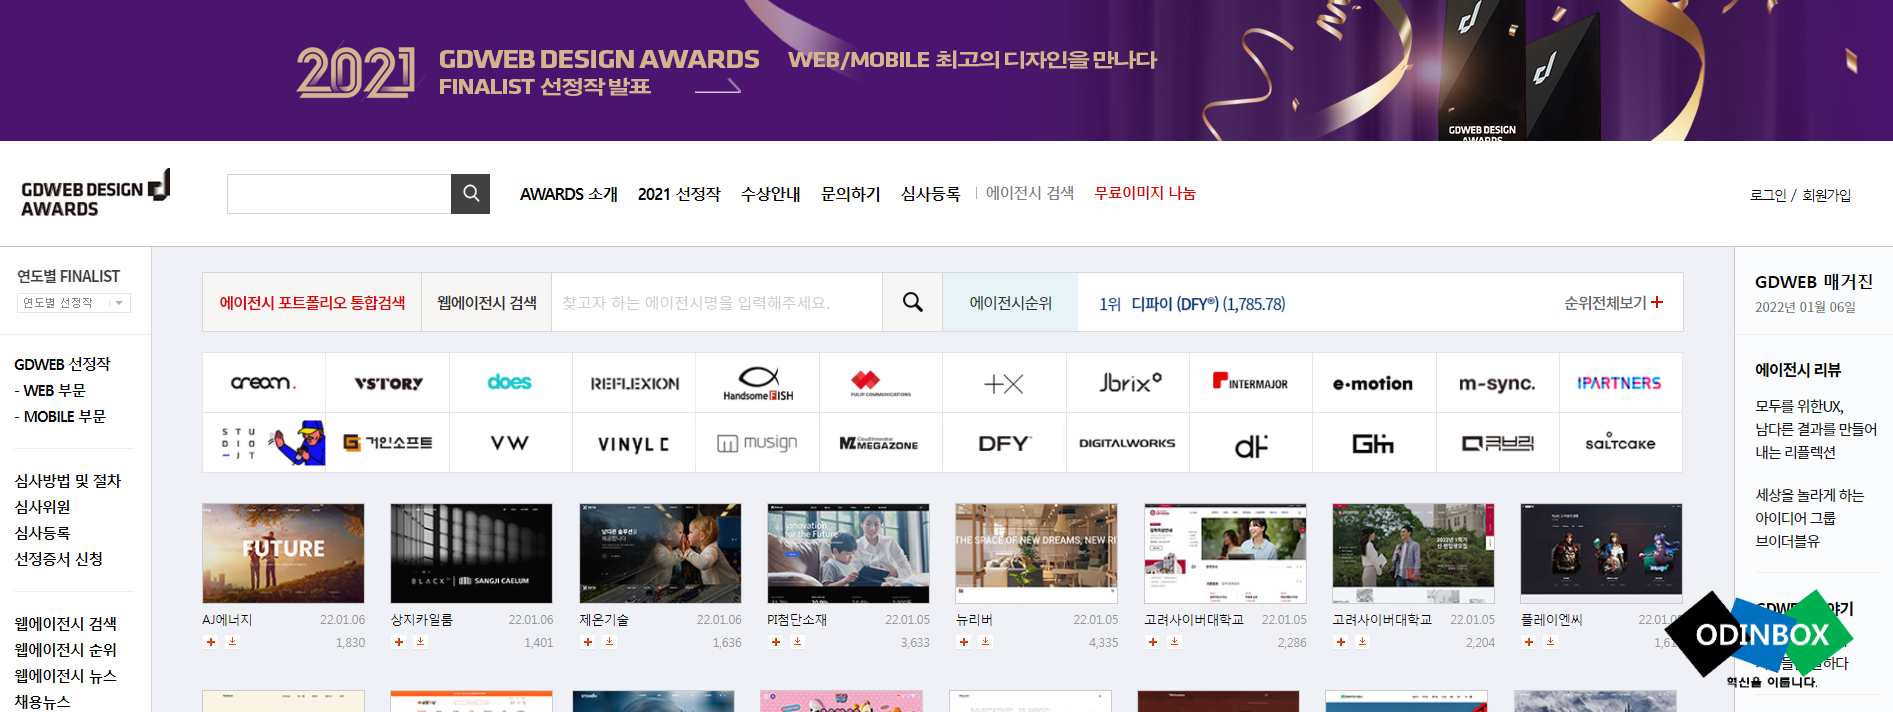Open the 2021 선정작 menu
This screenshot has height=712, width=1893.
click(679, 194)
